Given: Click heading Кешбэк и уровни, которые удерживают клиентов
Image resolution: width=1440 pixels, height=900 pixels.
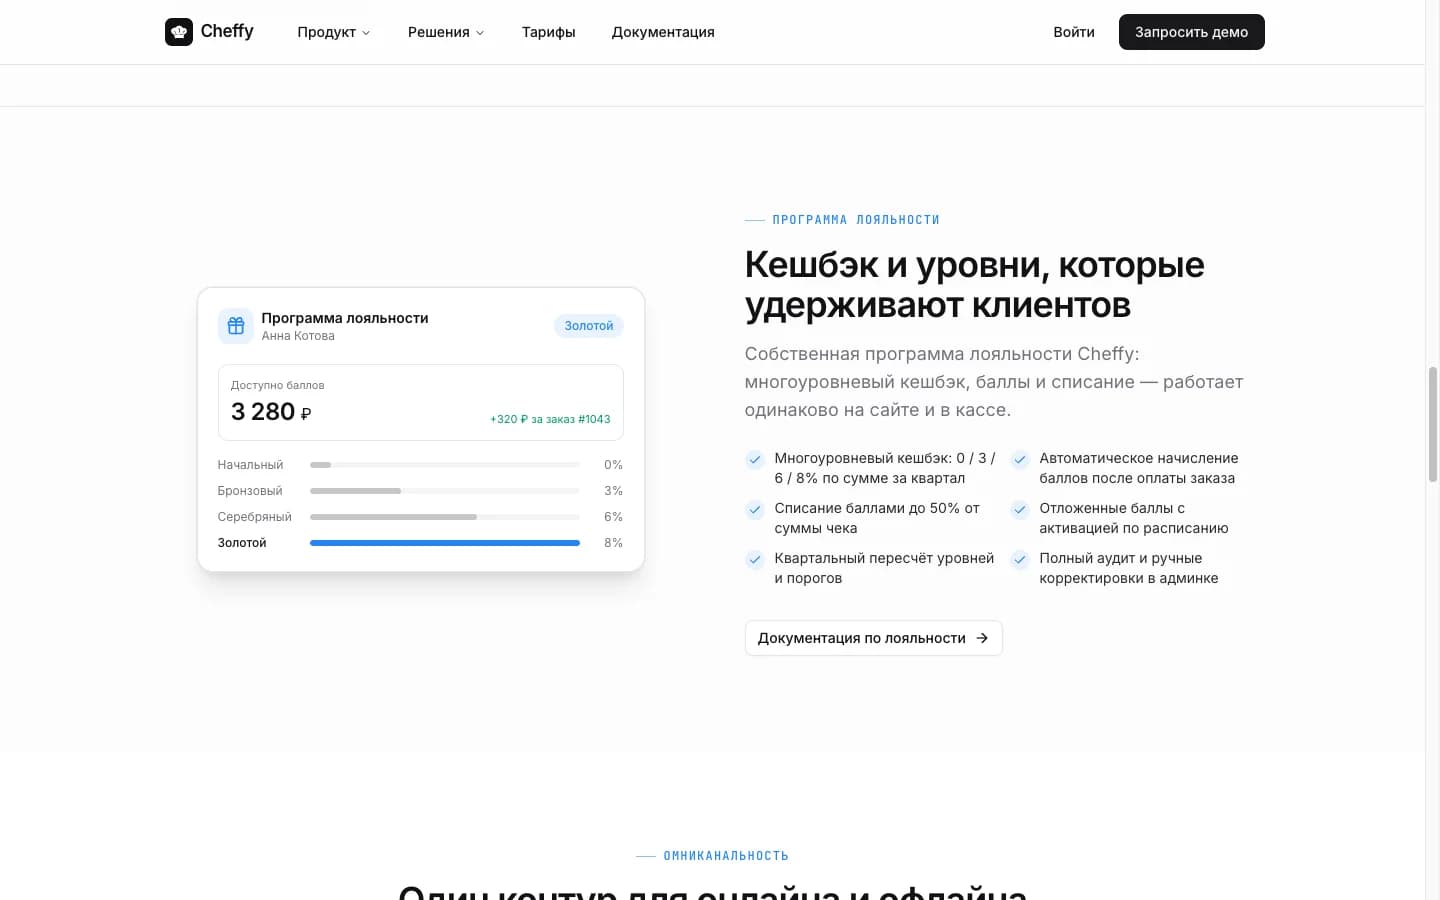Looking at the screenshot, I should 975,284.
